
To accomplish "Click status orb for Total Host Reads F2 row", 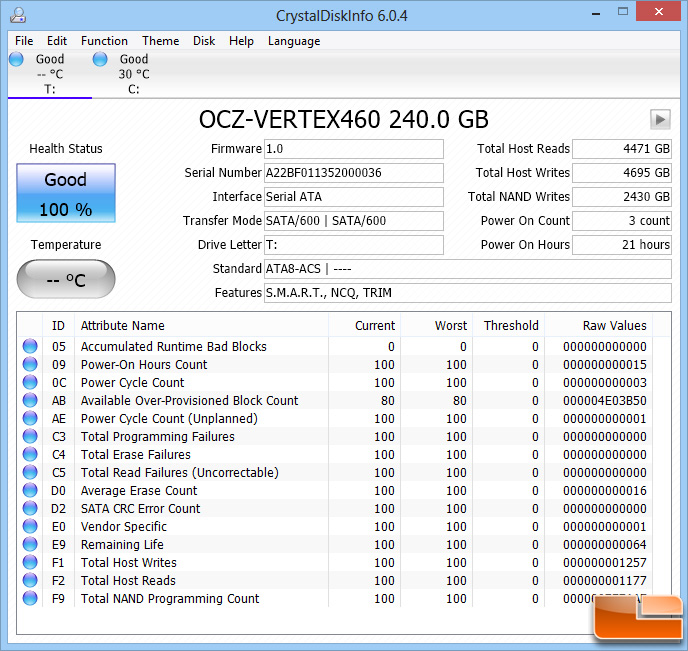I will click(30, 580).
